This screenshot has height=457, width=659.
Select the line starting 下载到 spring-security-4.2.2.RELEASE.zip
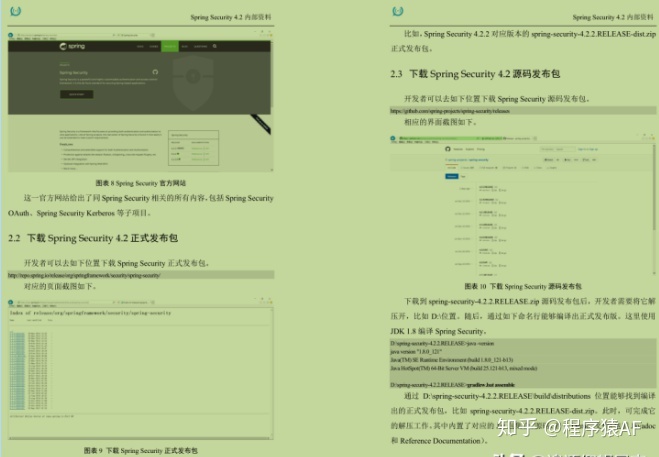click(530, 301)
